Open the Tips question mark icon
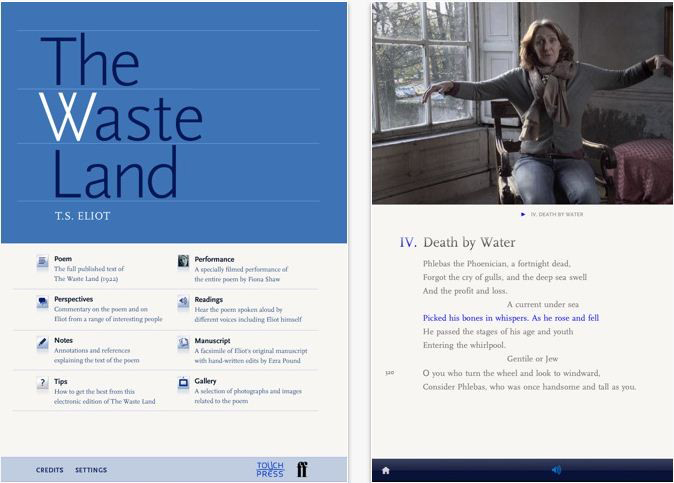Screen dimensions: 674x483 [x=43, y=383]
